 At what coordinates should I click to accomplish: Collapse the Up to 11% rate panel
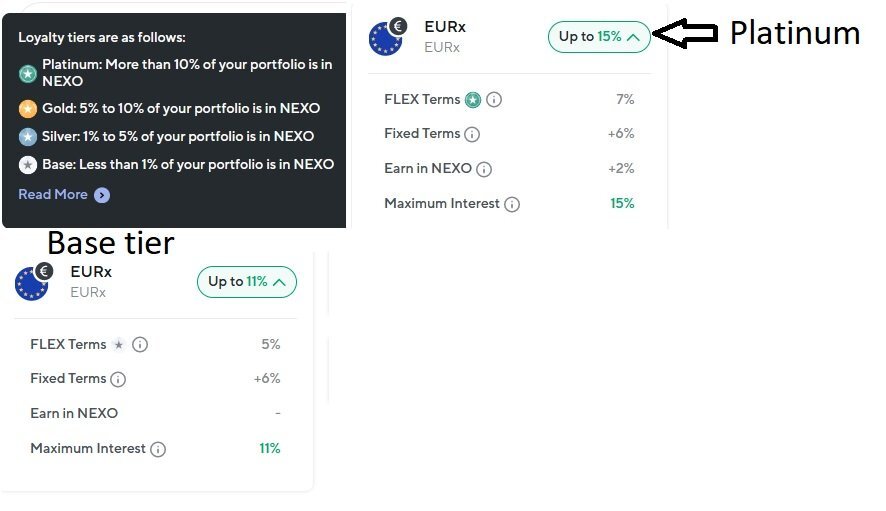click(x=247, y=282)
